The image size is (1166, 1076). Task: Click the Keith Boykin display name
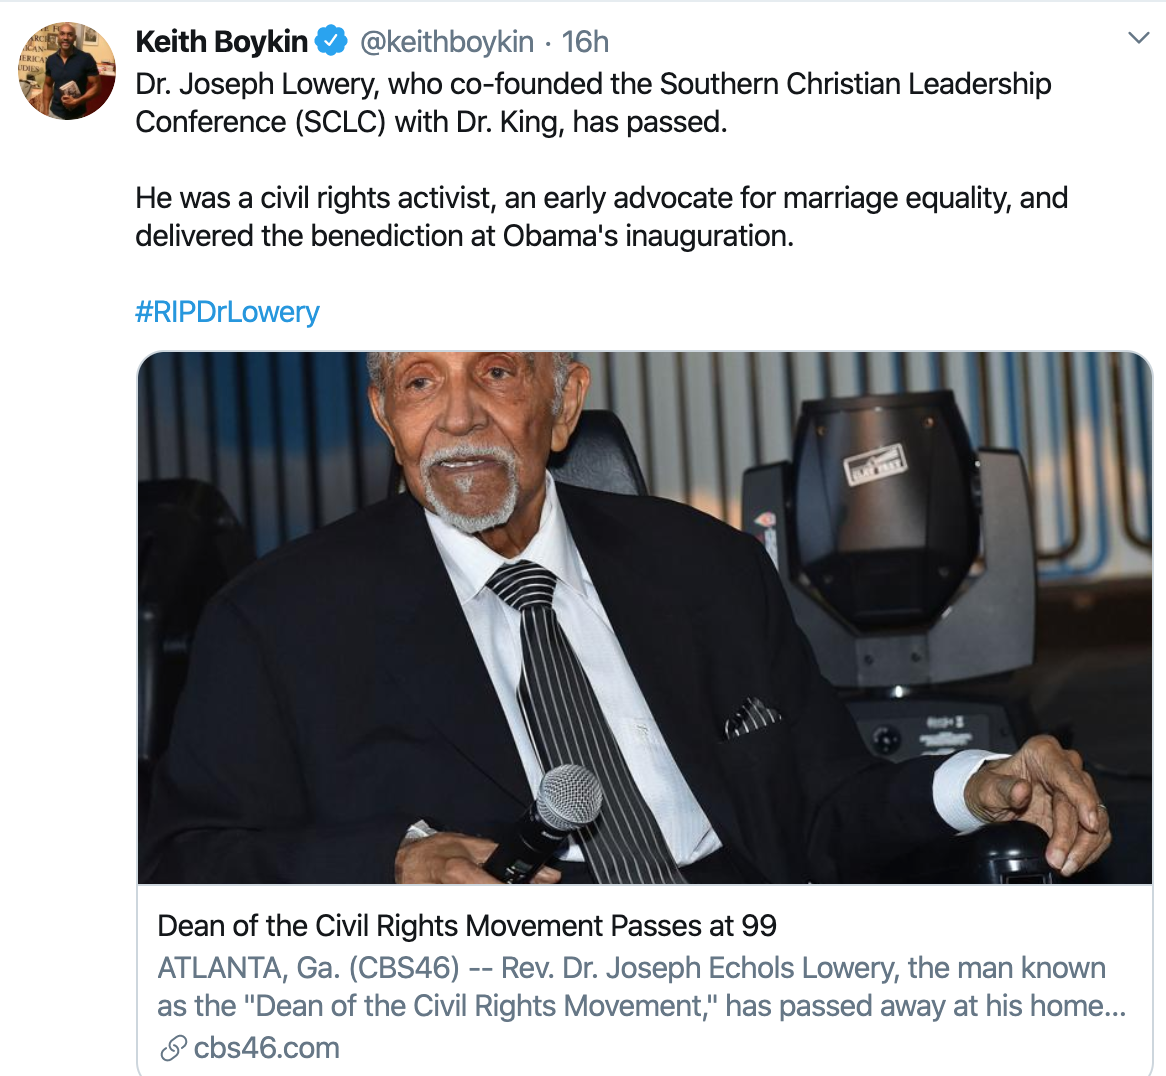222,42
